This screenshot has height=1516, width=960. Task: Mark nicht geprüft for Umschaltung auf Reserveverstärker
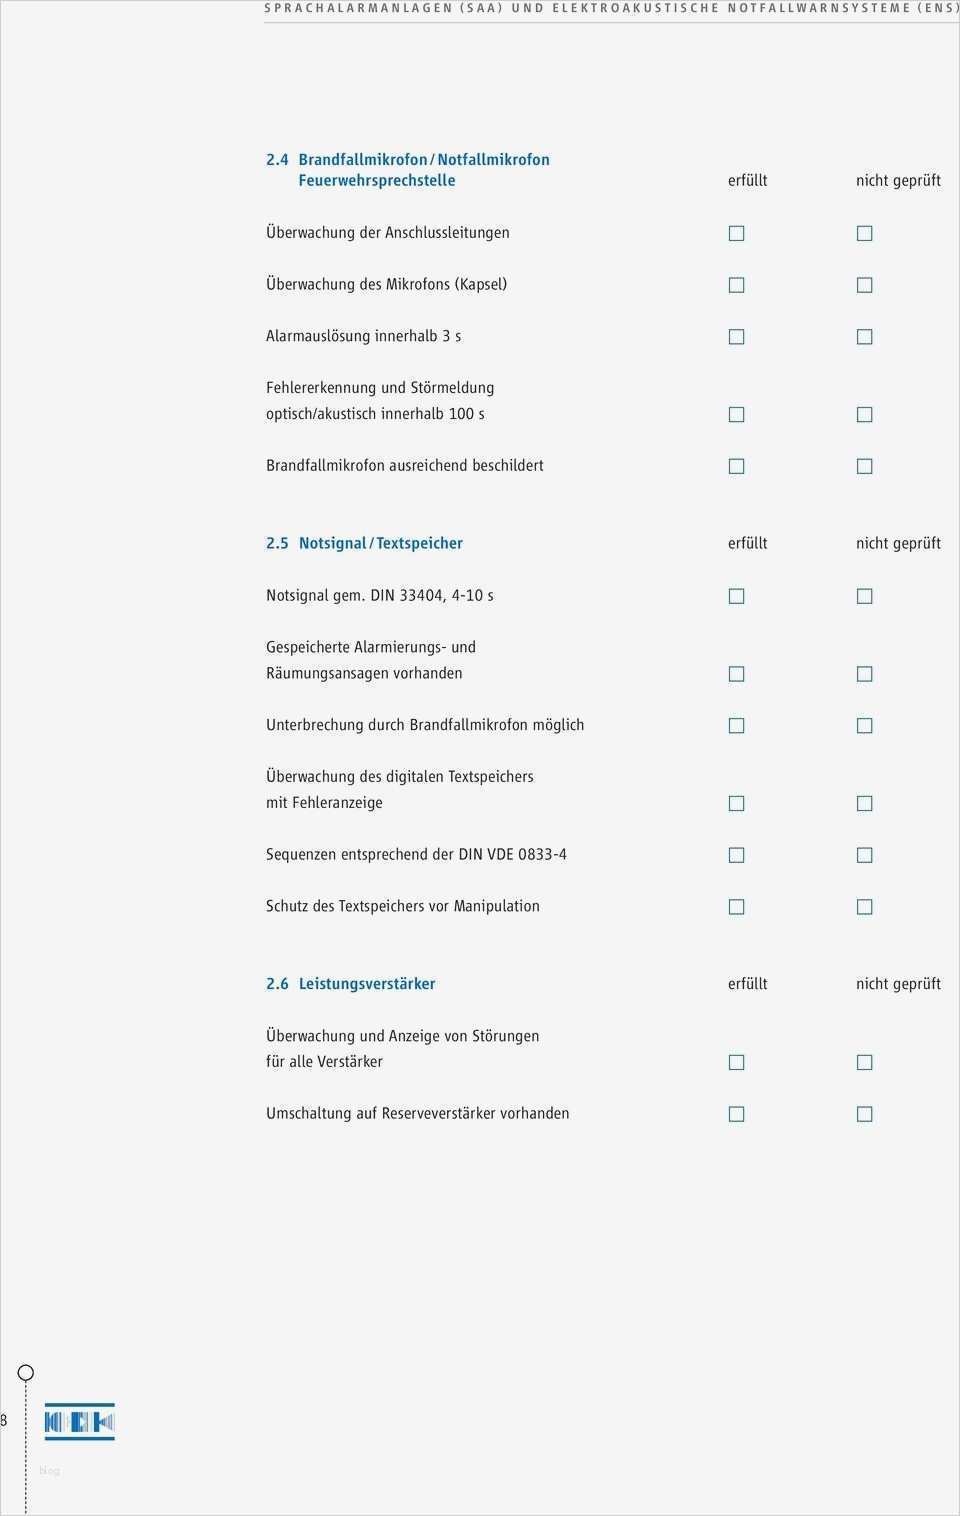coord(865,1115)
